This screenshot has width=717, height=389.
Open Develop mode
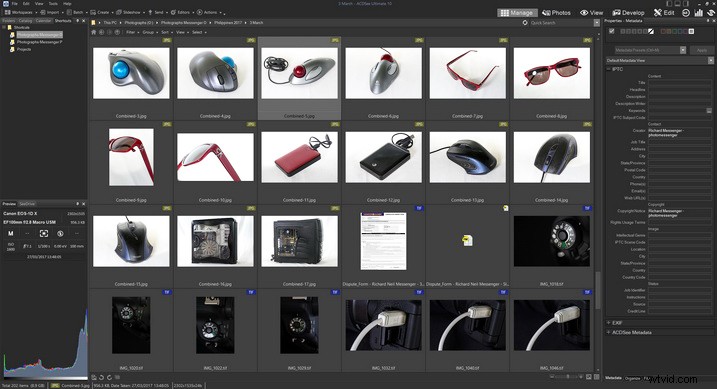click(628, 13)
